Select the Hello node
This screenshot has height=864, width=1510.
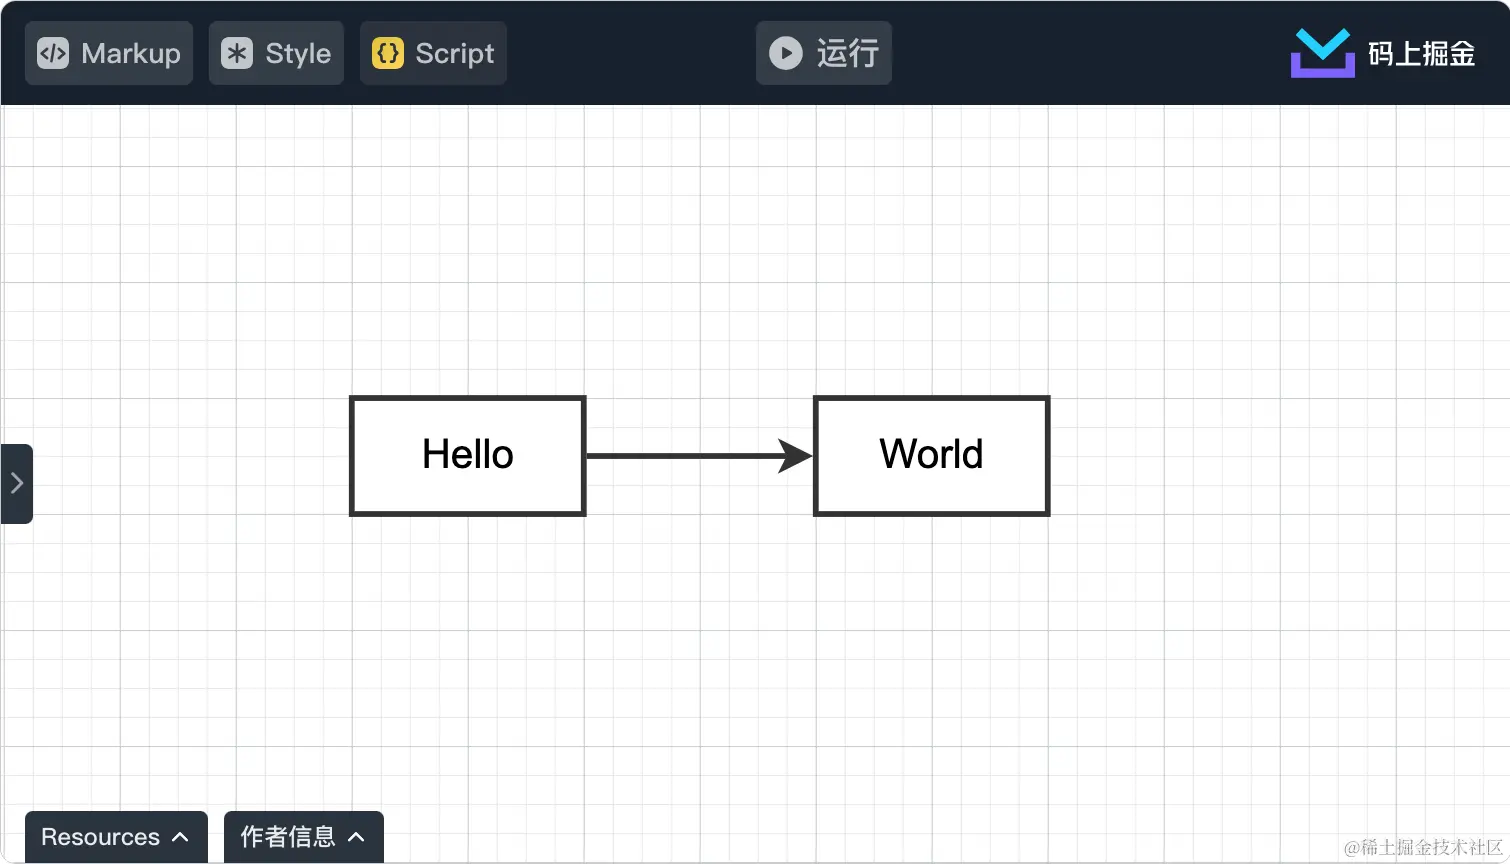click(x=467, y=456)
